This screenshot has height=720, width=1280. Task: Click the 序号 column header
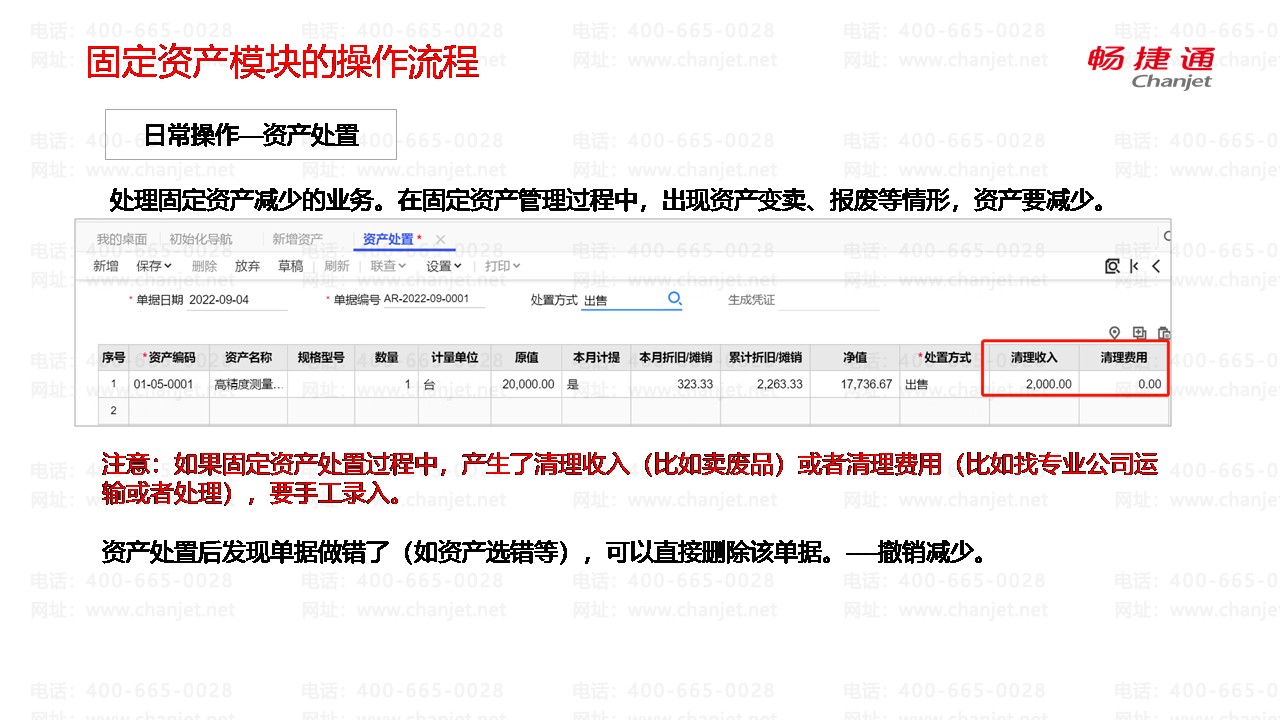(x=113, y=357)
